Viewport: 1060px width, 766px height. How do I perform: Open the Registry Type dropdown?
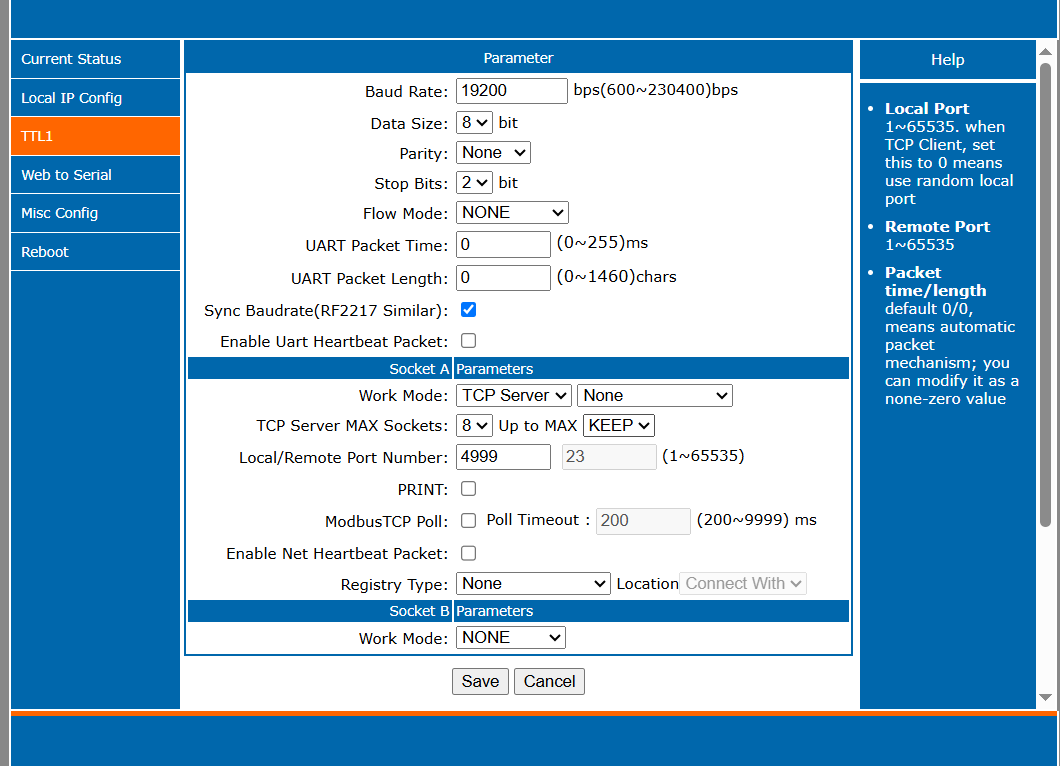(x=533, y=583)
